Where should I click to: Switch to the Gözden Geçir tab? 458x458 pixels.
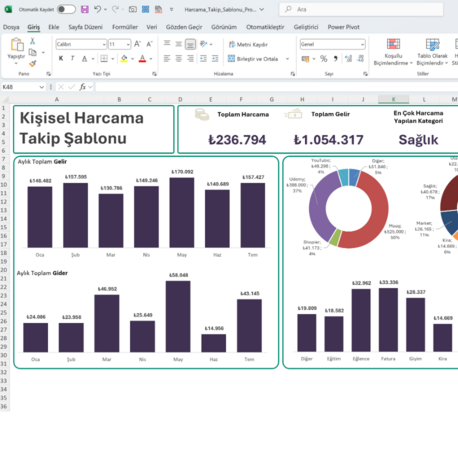184,27
